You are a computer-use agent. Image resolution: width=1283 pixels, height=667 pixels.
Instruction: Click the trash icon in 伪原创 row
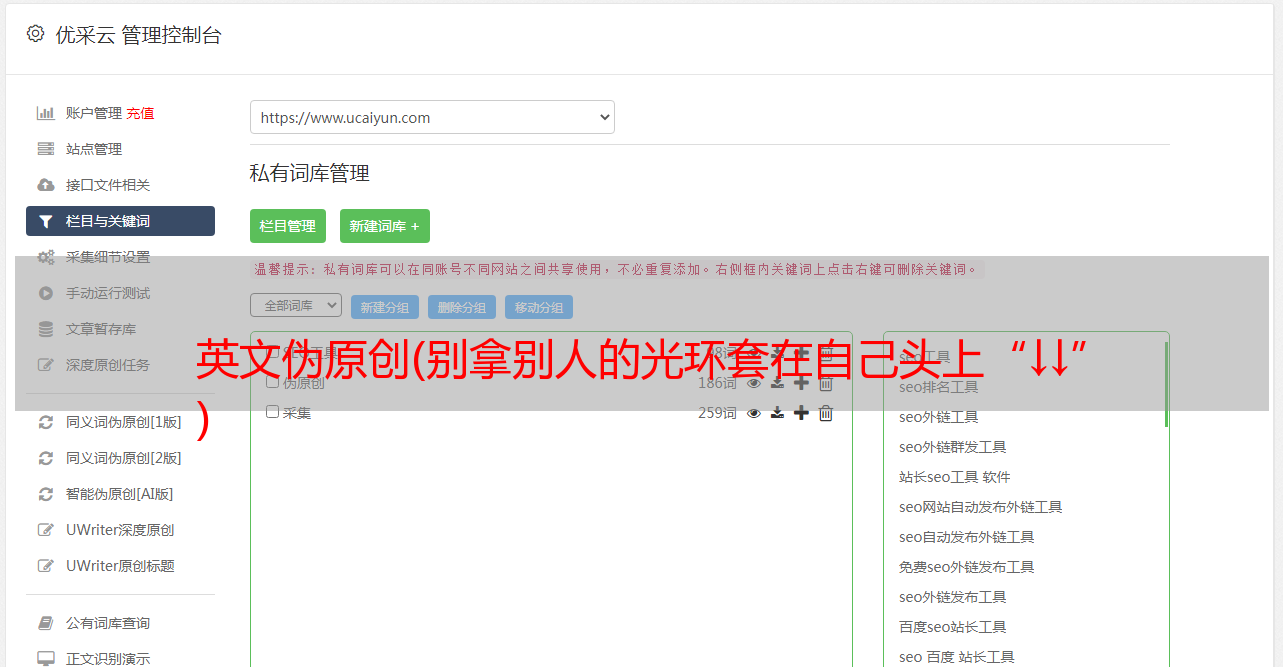click(x=826, y=383)
